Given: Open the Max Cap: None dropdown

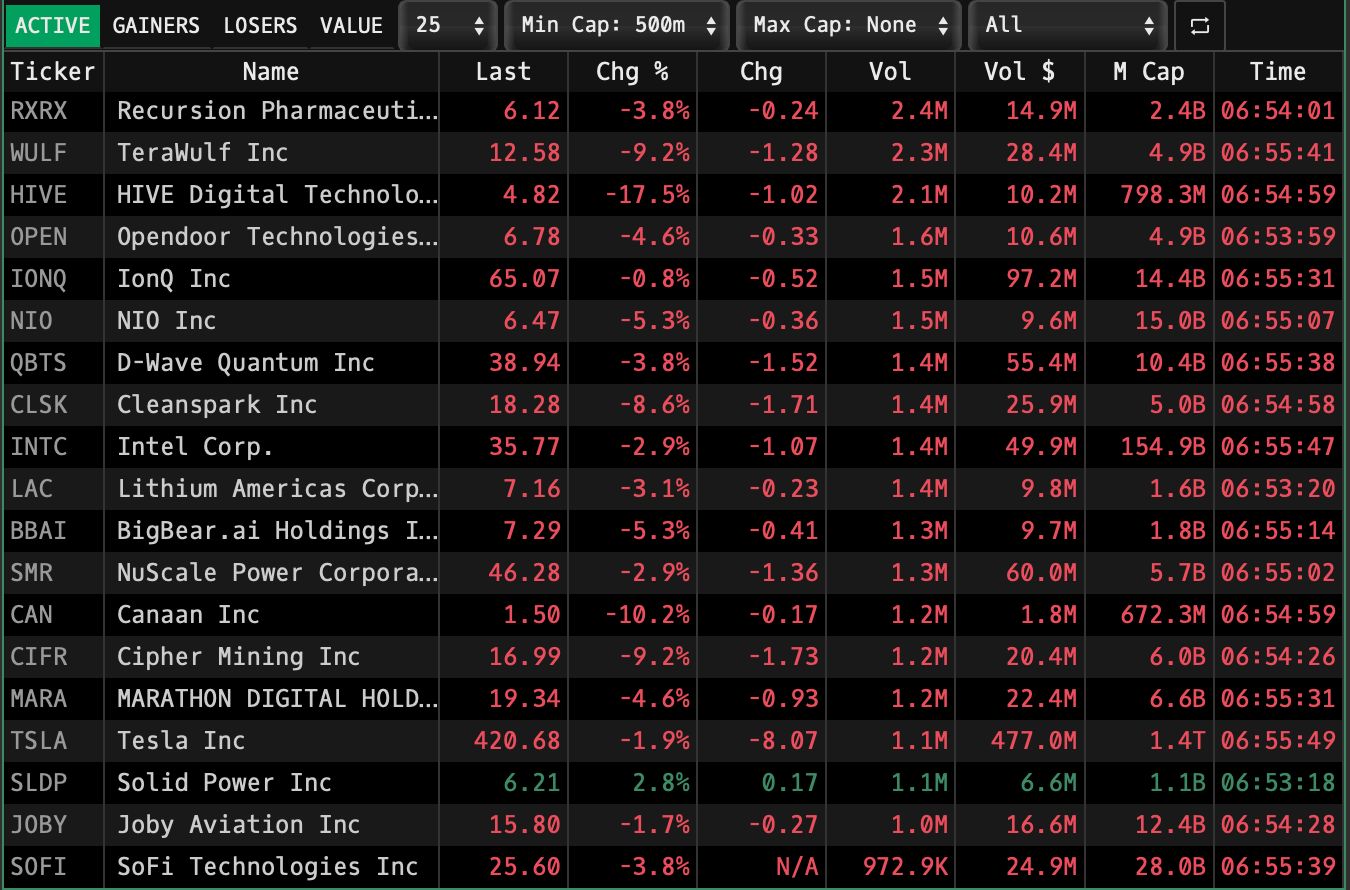Looking at the screenshot, I should pyautogui.click(x=849, y=25).
